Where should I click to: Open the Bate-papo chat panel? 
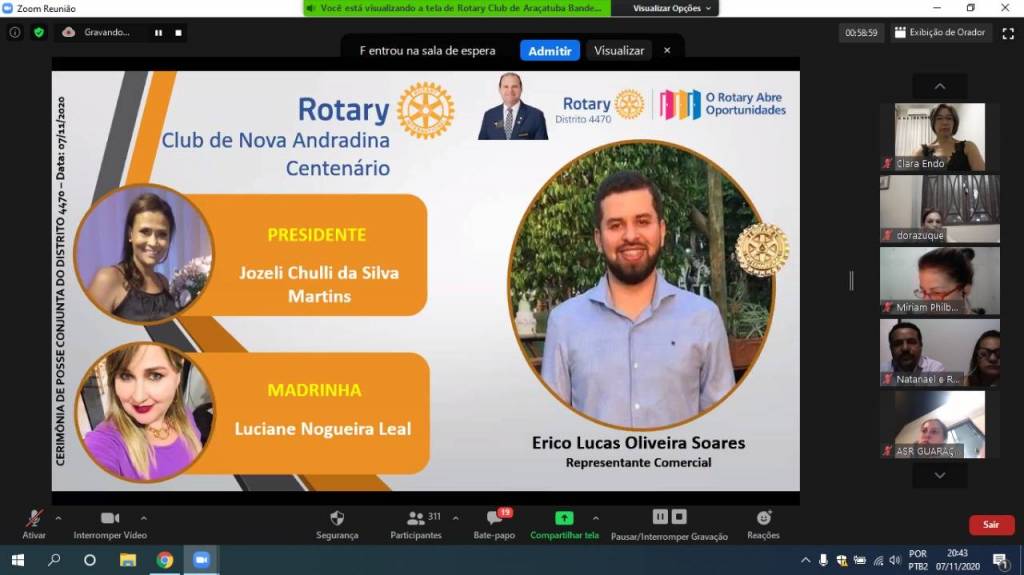(494, 523)
